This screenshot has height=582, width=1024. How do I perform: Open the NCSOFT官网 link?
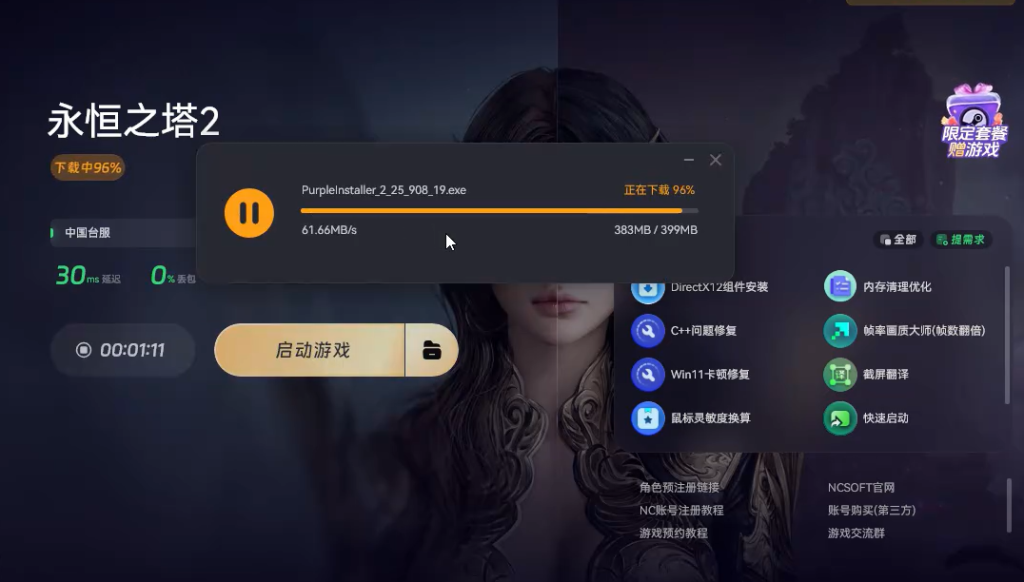click(861, 487)
